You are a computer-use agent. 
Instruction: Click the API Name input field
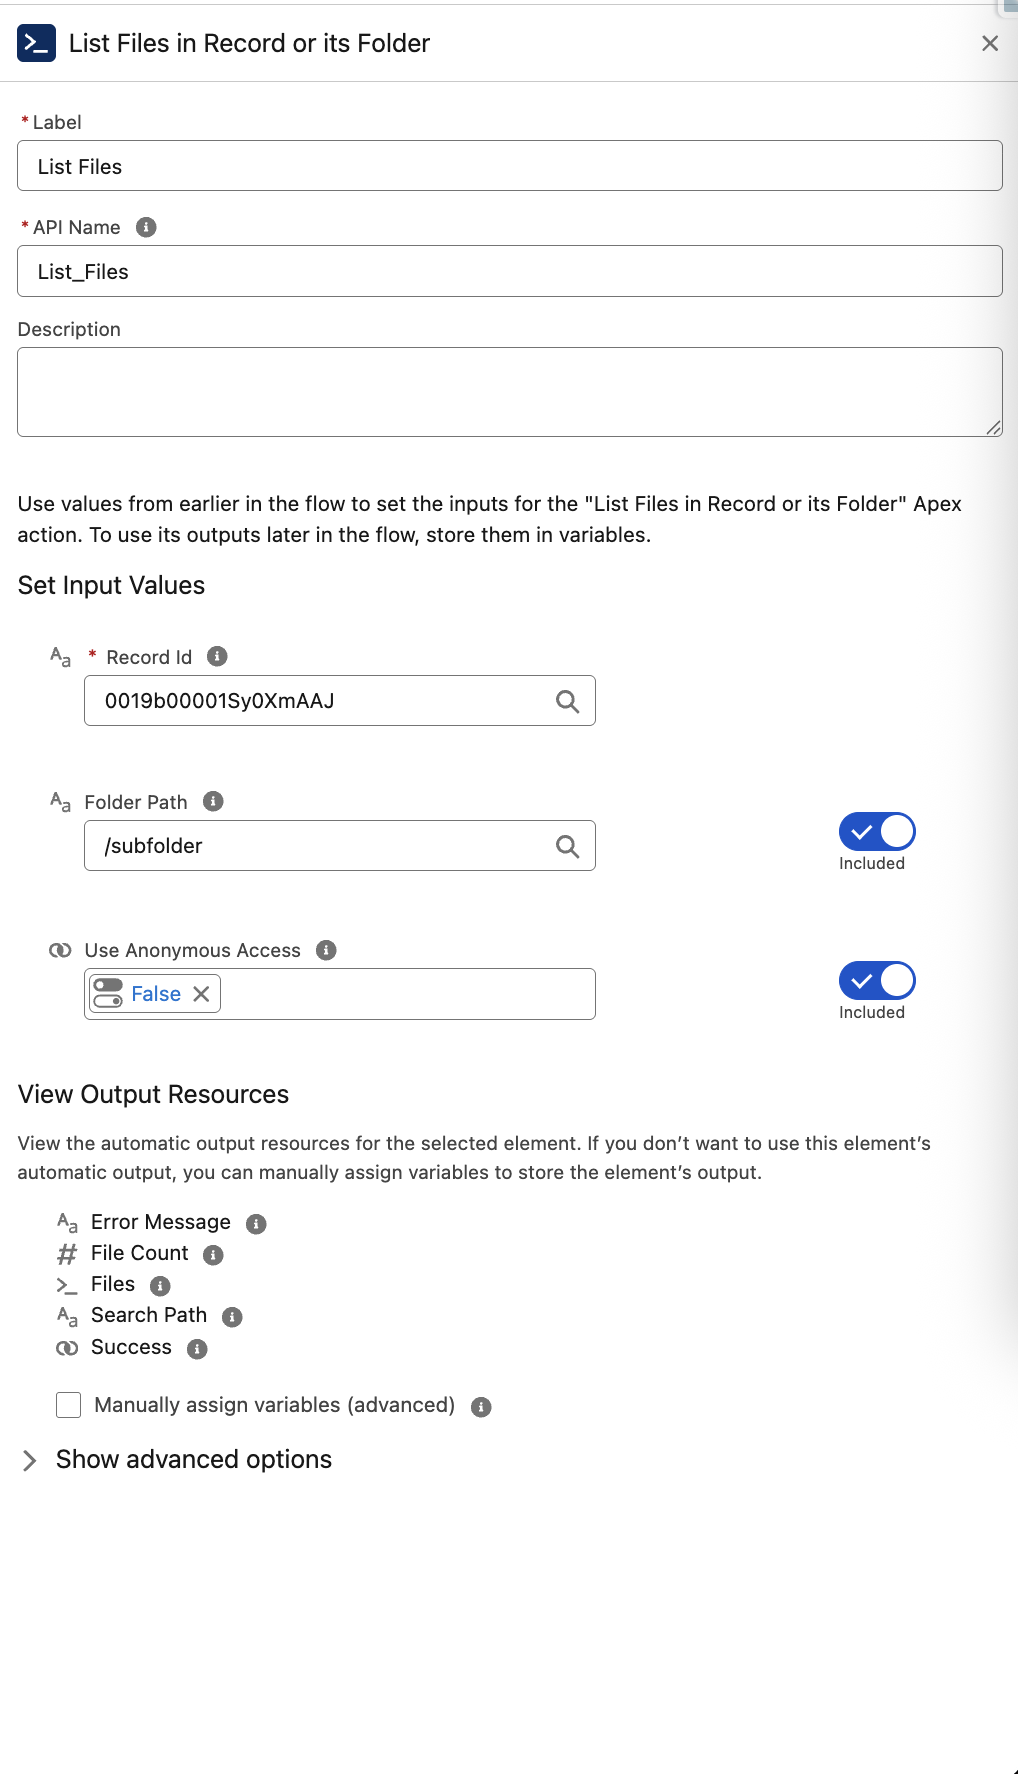(x=509, y=271)
